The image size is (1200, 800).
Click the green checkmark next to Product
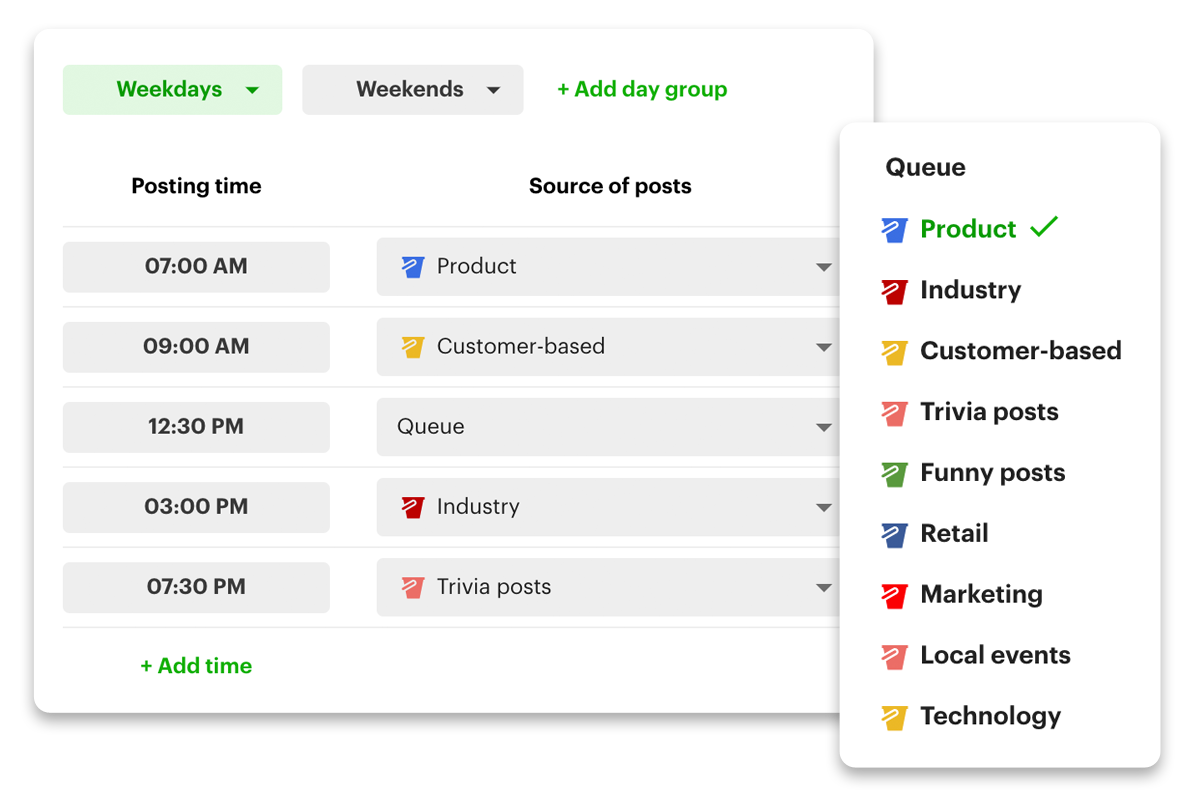1046,228
